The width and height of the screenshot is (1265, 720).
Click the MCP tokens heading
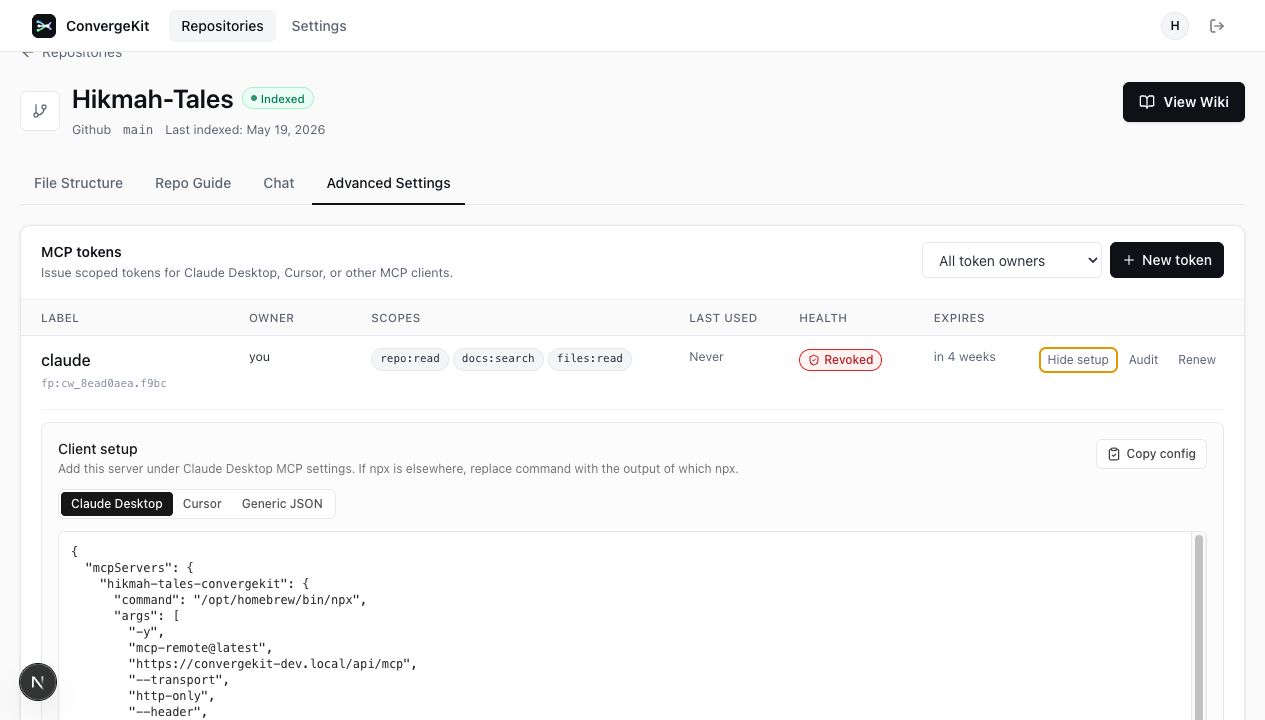click(x=81, y=253)
